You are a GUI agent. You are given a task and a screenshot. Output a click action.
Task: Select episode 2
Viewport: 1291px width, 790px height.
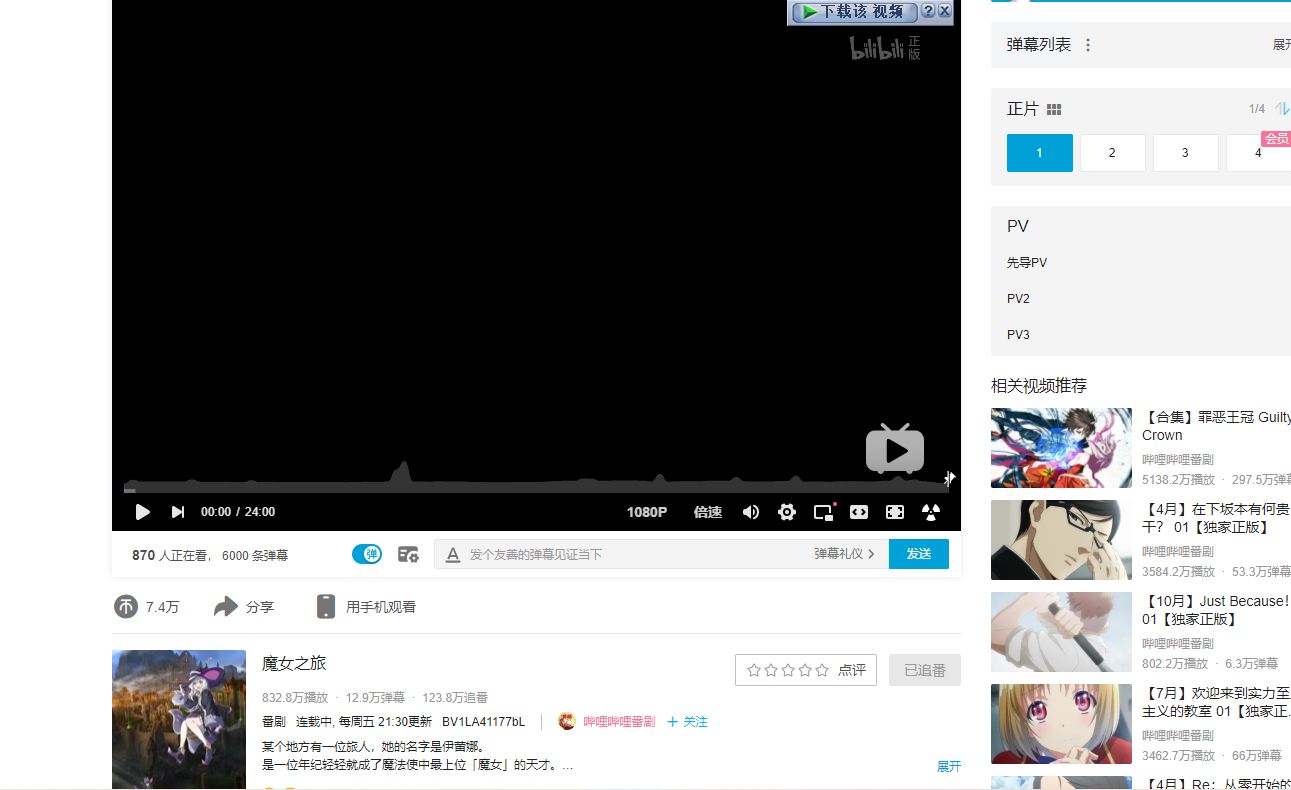[x=1112, y=153]
